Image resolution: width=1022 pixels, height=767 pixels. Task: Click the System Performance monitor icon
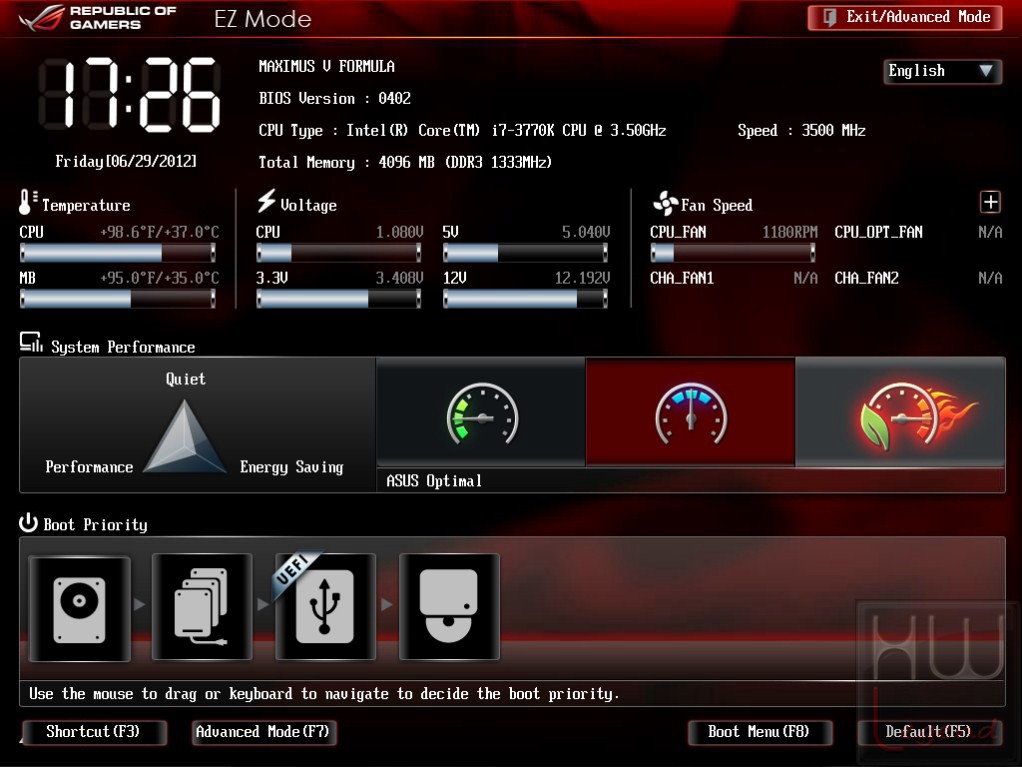pos(31,343)
